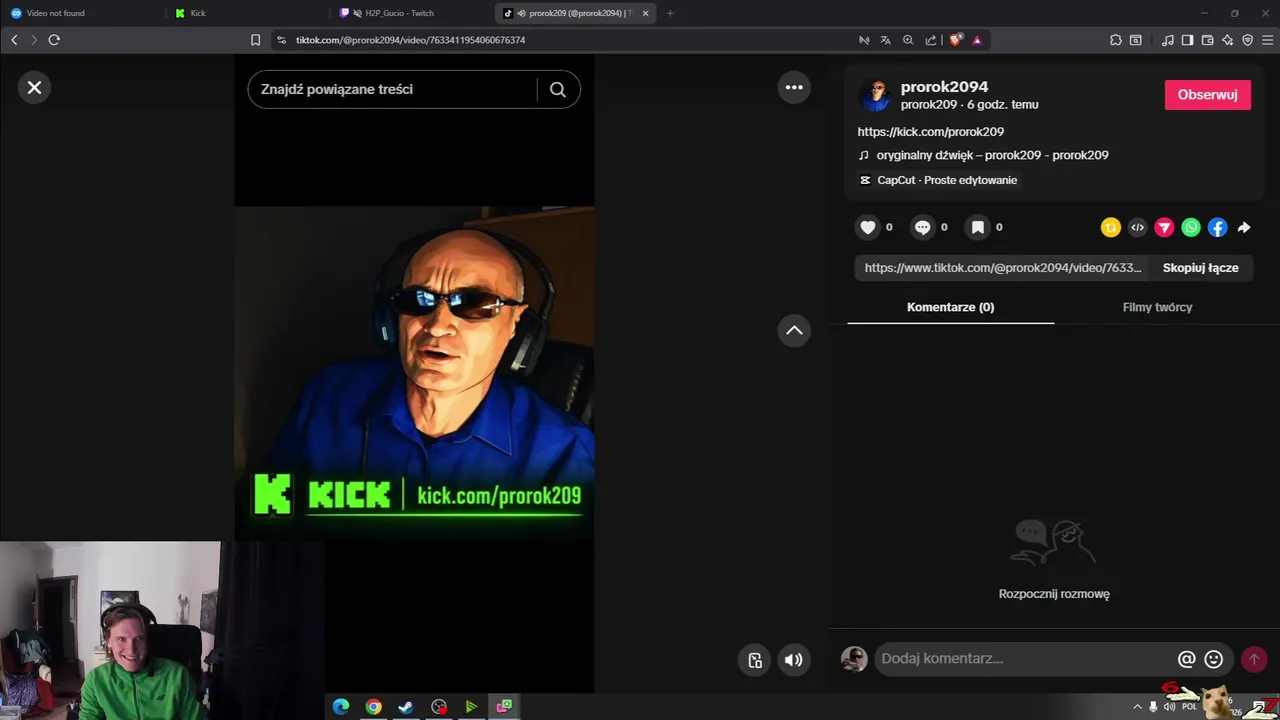
Task: Click the URL in the address bar
Action: (x=410, y=40)
